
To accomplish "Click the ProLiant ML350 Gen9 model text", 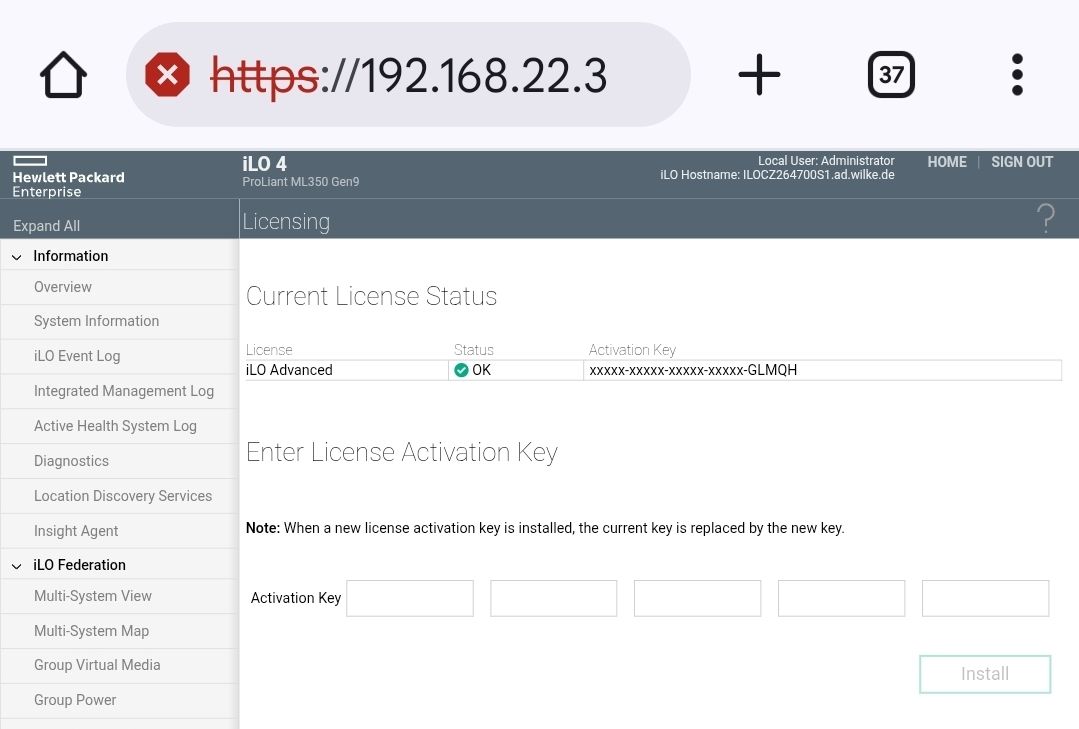I will pyautogui.click(x=301, y=182).
